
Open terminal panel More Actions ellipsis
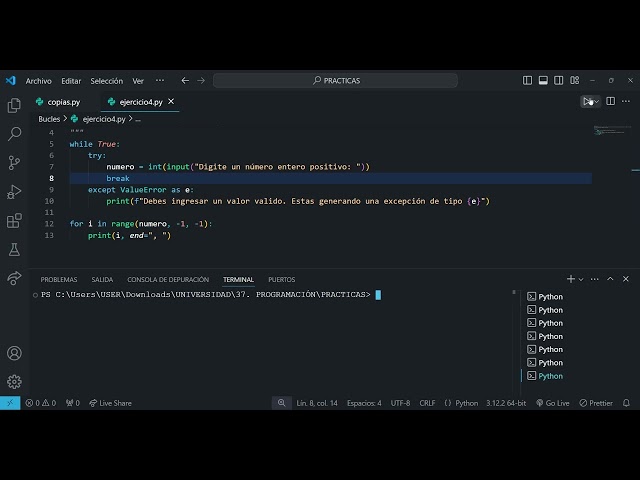click(x=595, y=279)
